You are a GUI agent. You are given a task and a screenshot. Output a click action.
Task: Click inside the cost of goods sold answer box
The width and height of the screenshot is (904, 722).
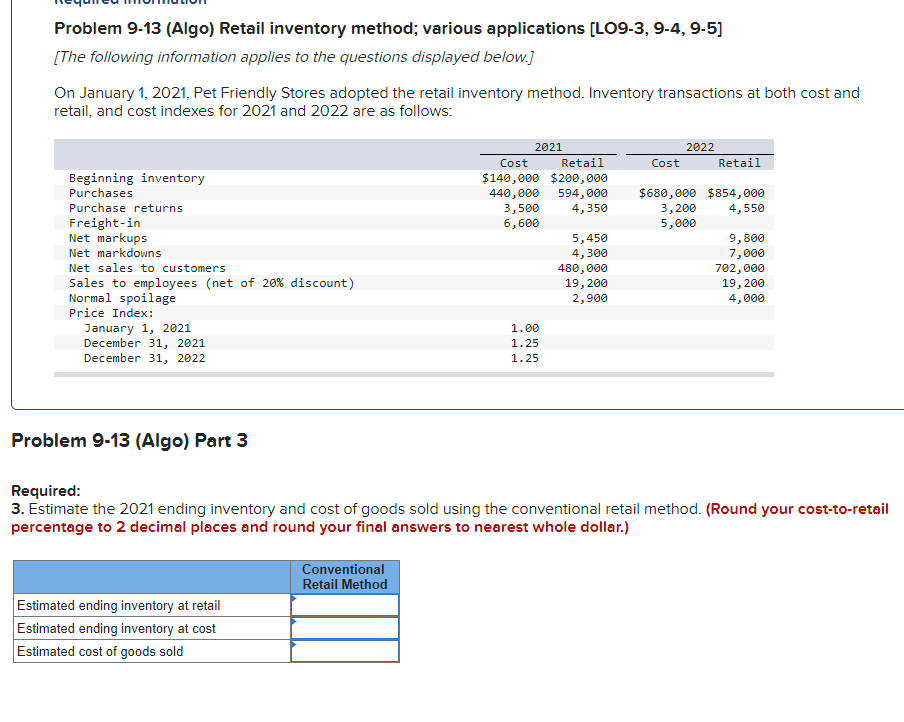pyautogui.click(x=345, y=650)
